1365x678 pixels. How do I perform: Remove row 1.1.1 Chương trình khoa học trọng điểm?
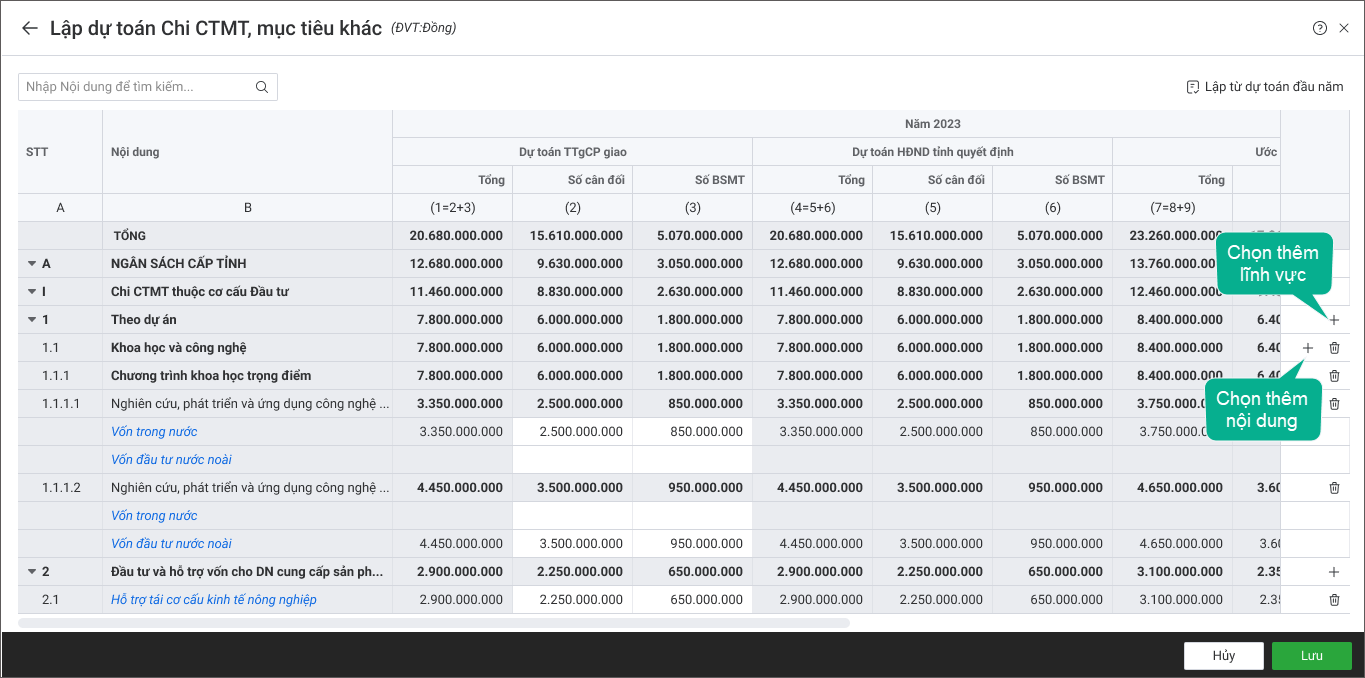click(1334, 376)
